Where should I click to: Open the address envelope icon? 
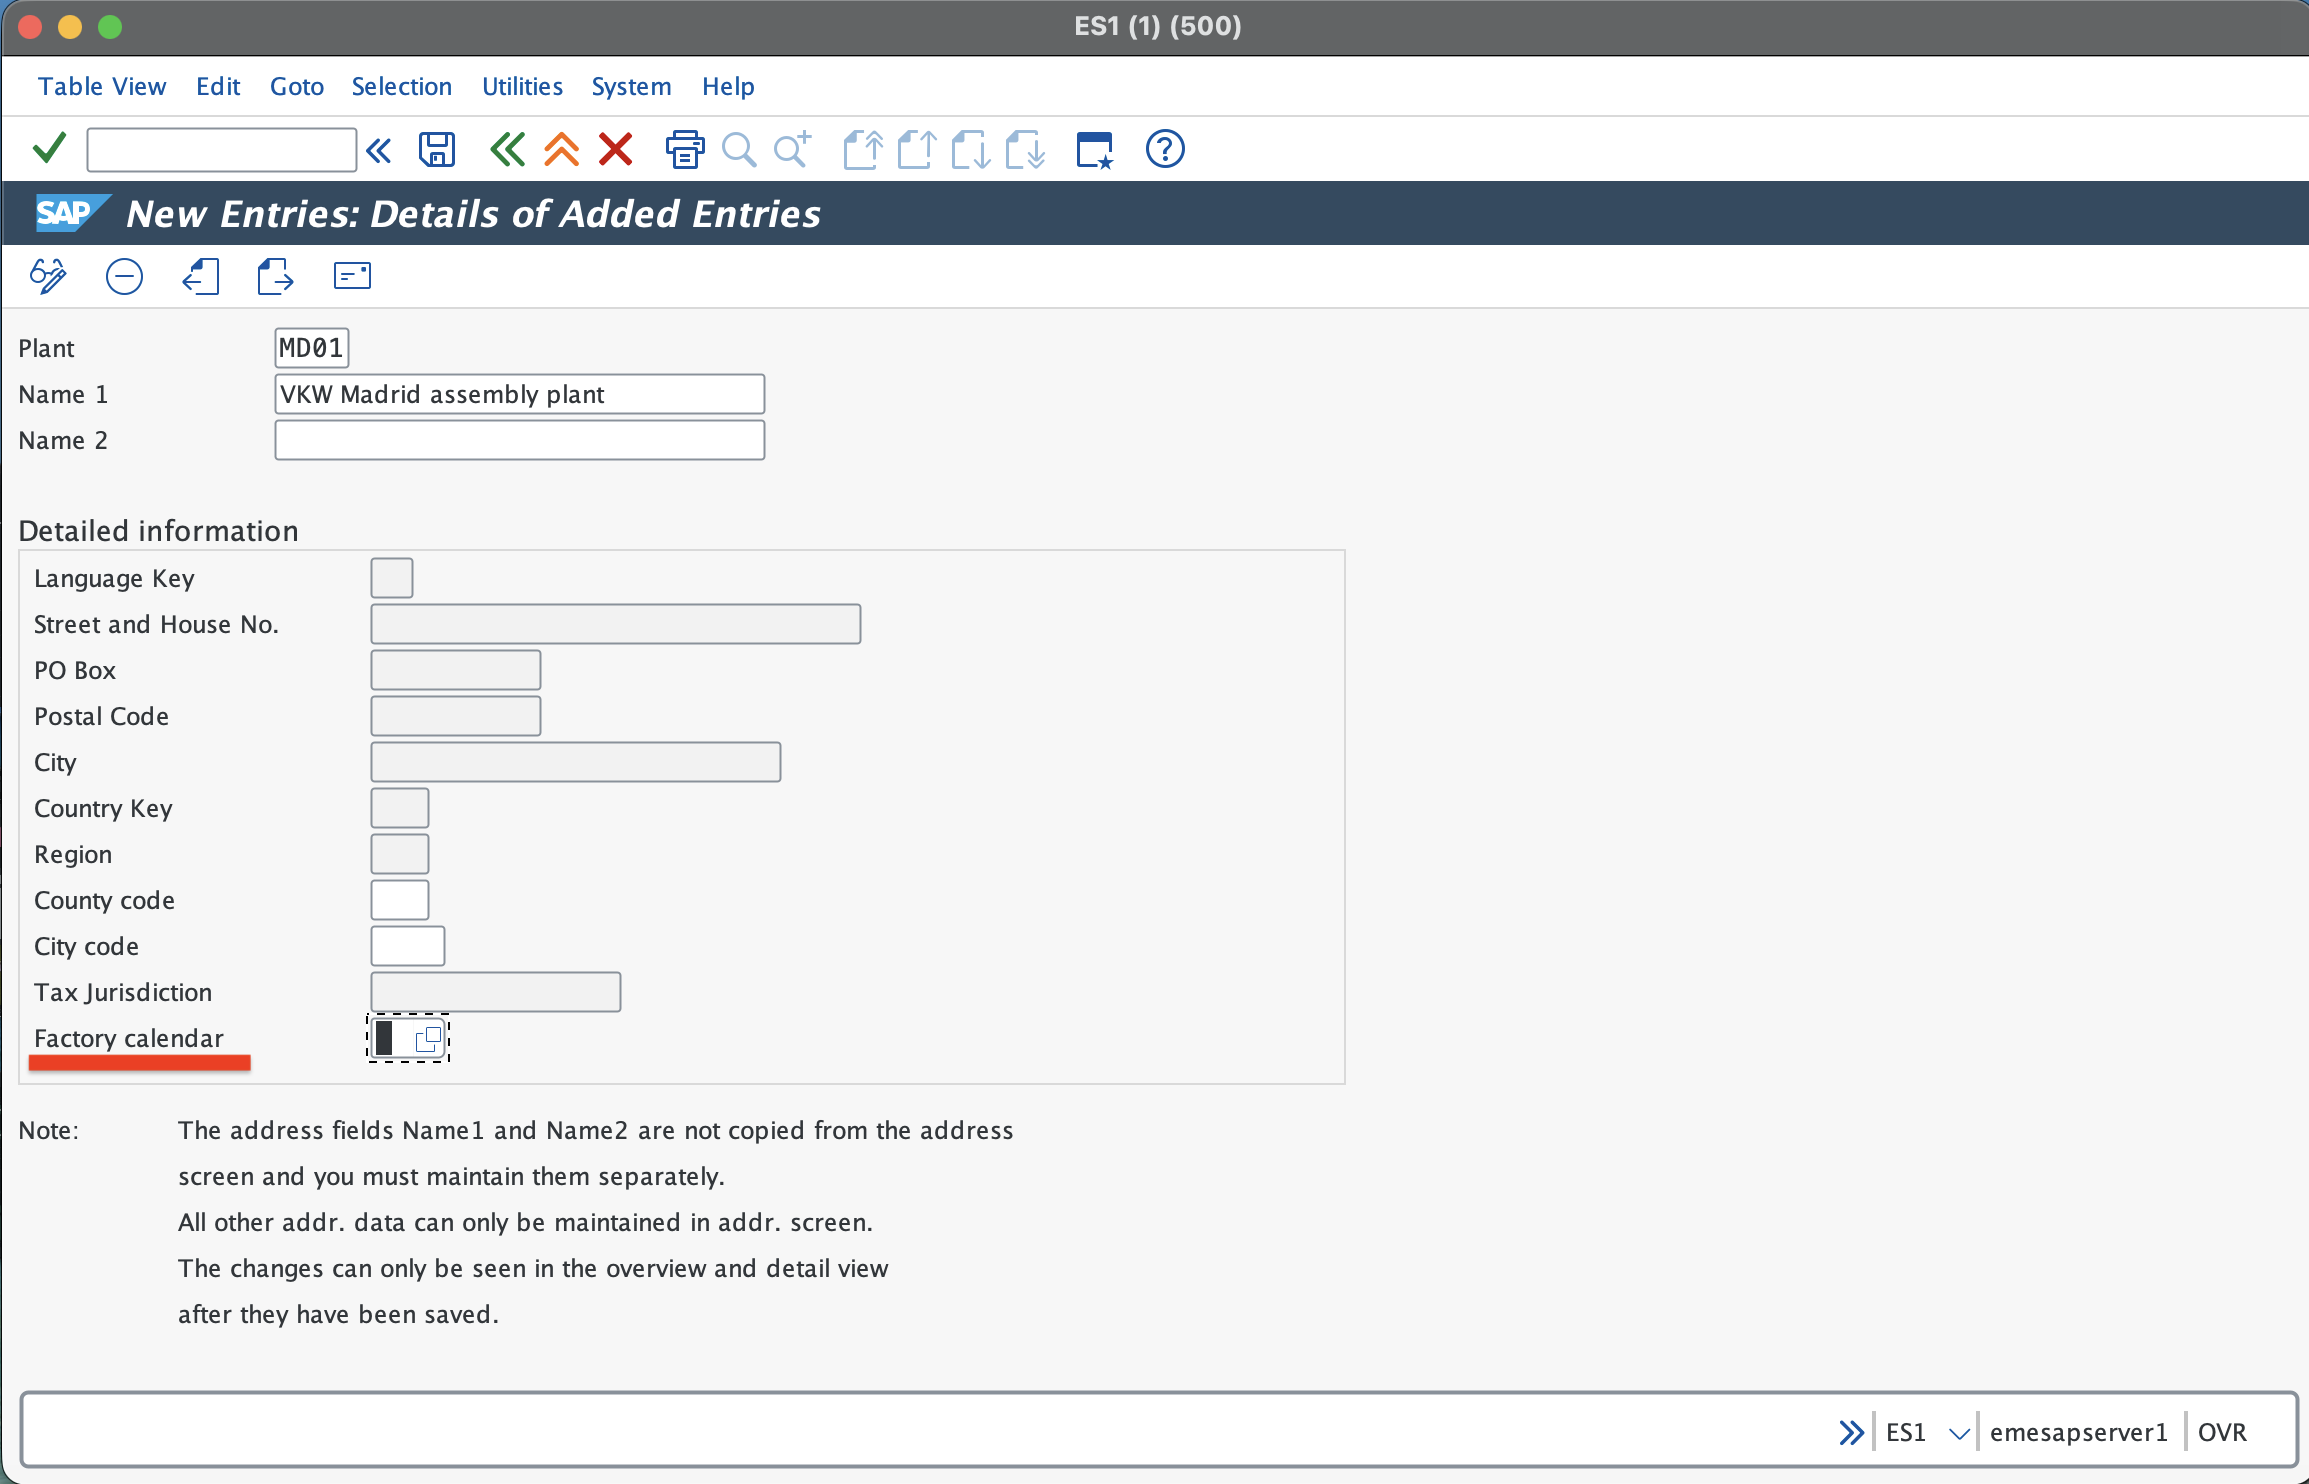point(352,276)
